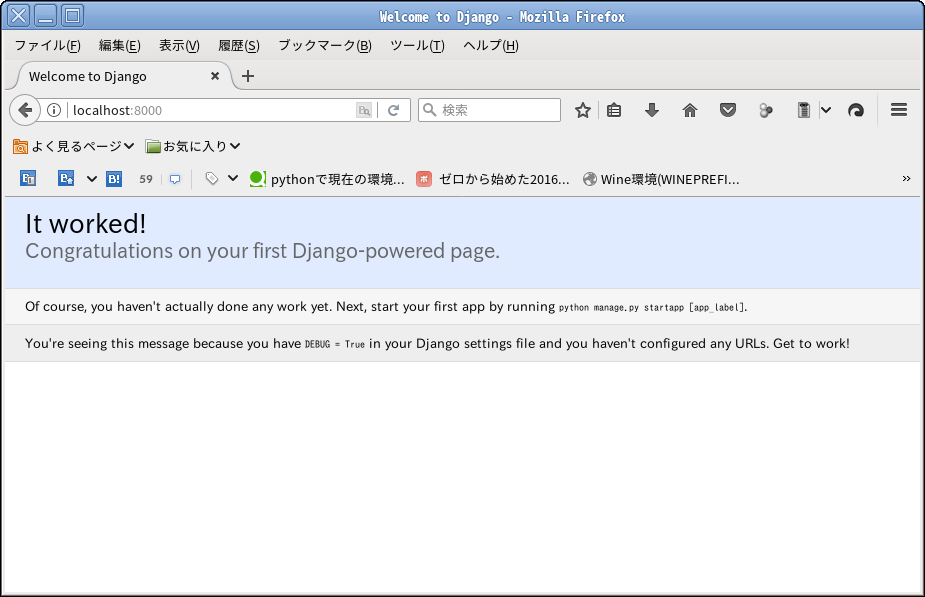This screenshot has width=925, height=597.
Task: Minimize the Firefox window
Action: [45, 15]
